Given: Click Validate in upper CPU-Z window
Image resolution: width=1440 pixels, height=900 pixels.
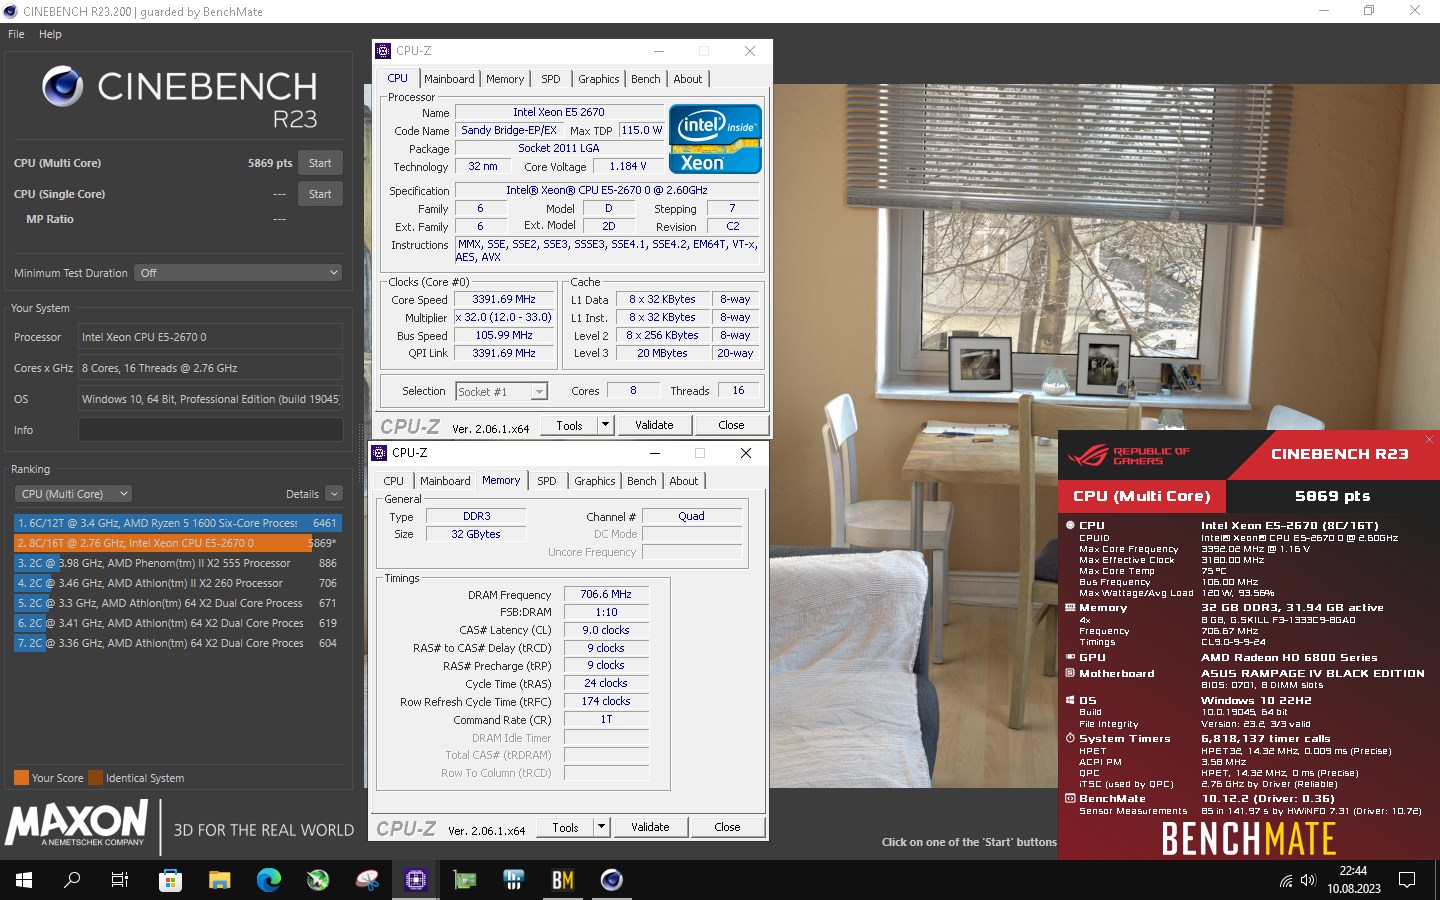Looking at the screenshot, I should click(654, 425).
